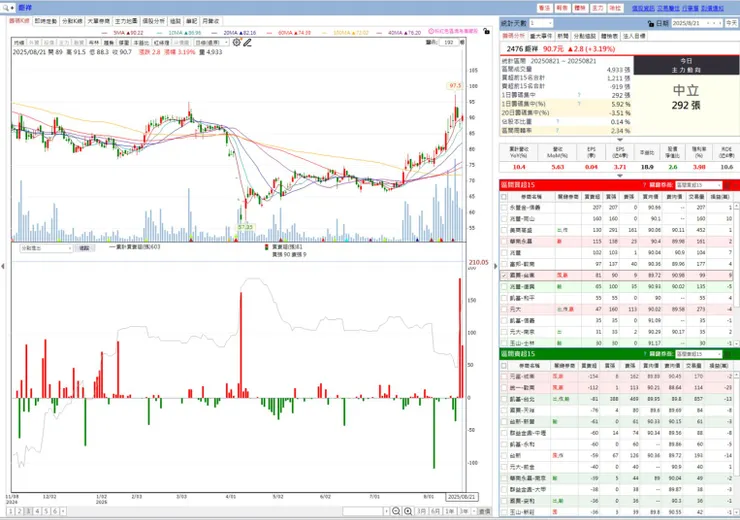This screenshot has height=520, width=740.
Task: Select the 6月 range button
Action: pos(435,511)
